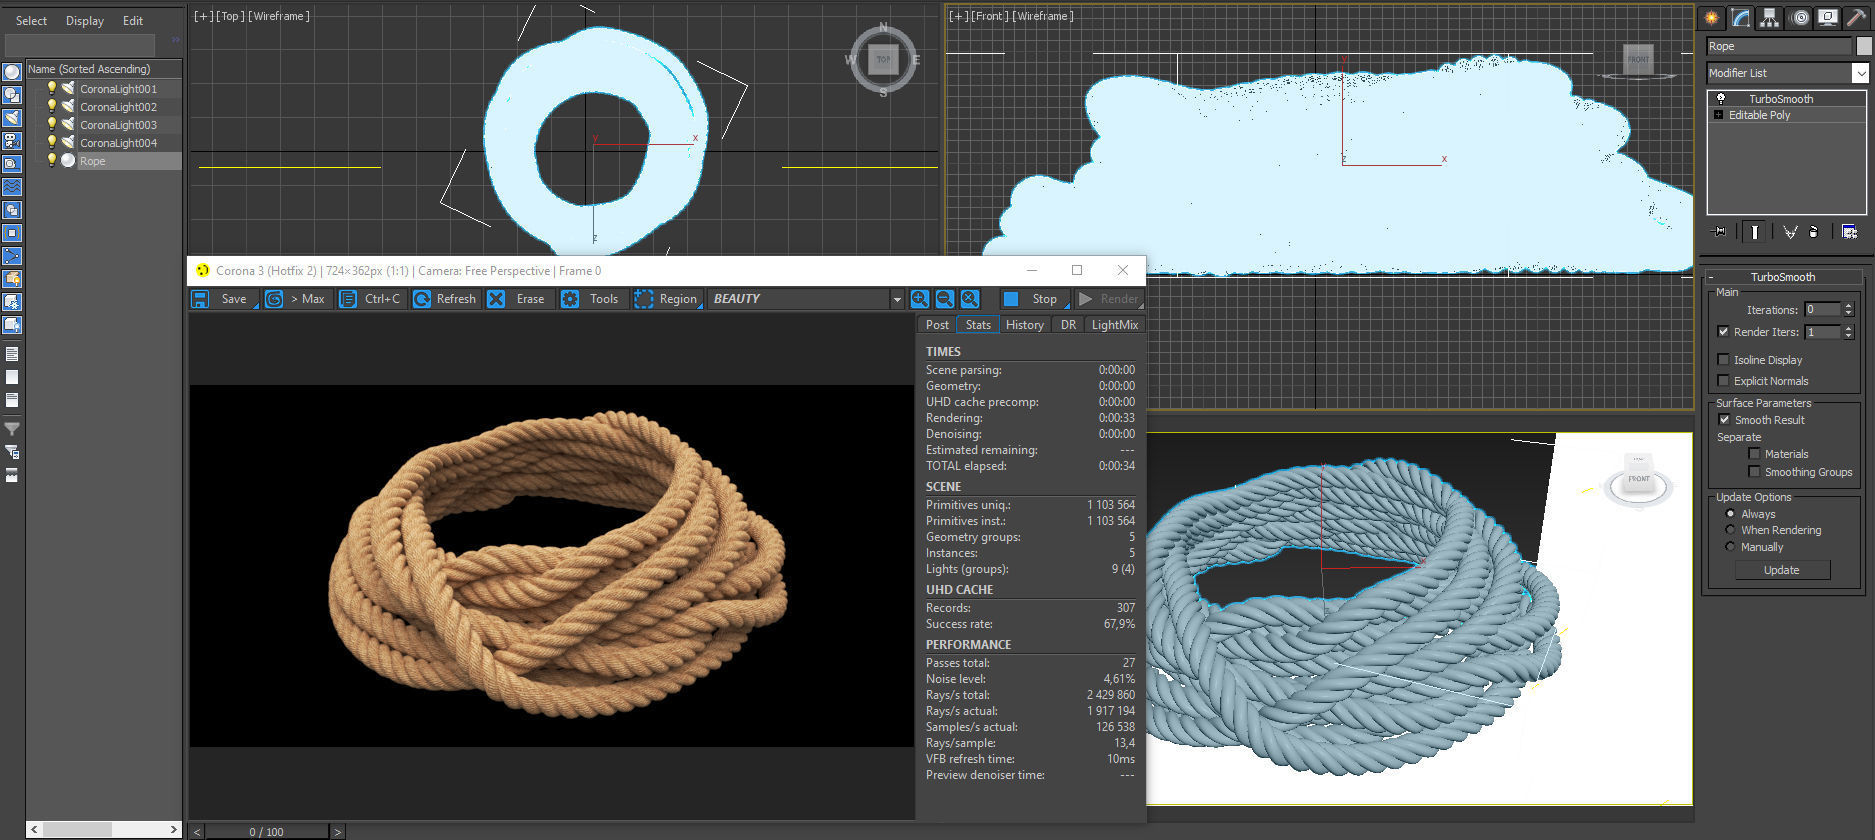This screenshot has height=840, width=1875.
Task: Toggle the Display Lights filter in Scene Explorer
Action: (12, 118)
